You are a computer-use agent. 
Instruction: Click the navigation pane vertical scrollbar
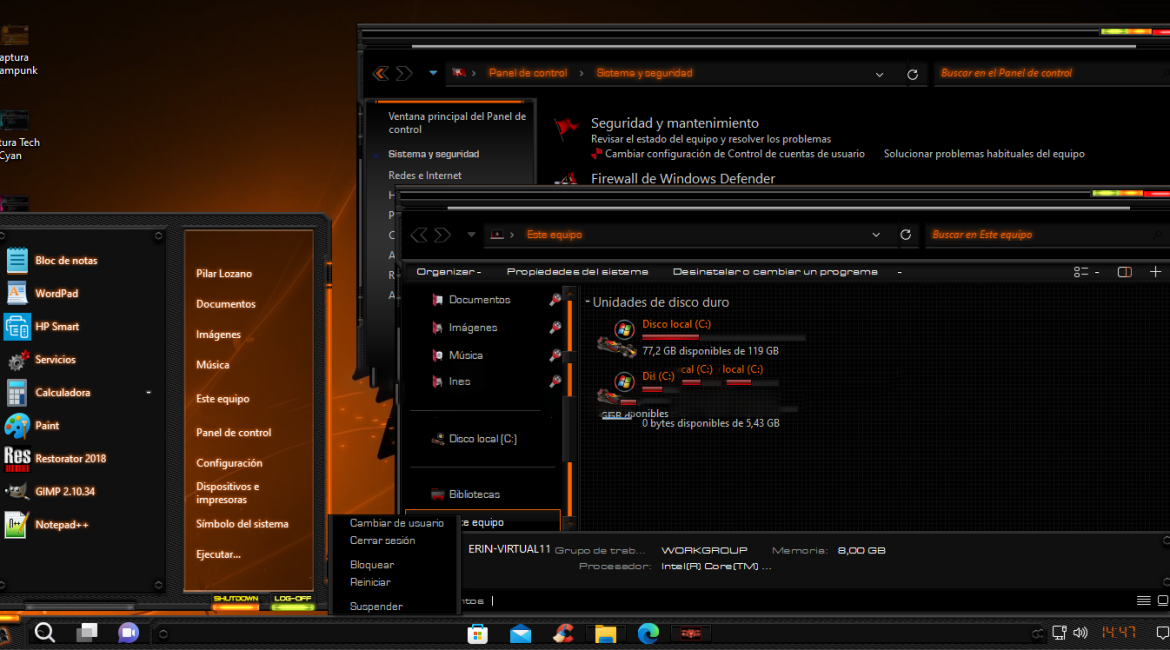pos(570,400)
